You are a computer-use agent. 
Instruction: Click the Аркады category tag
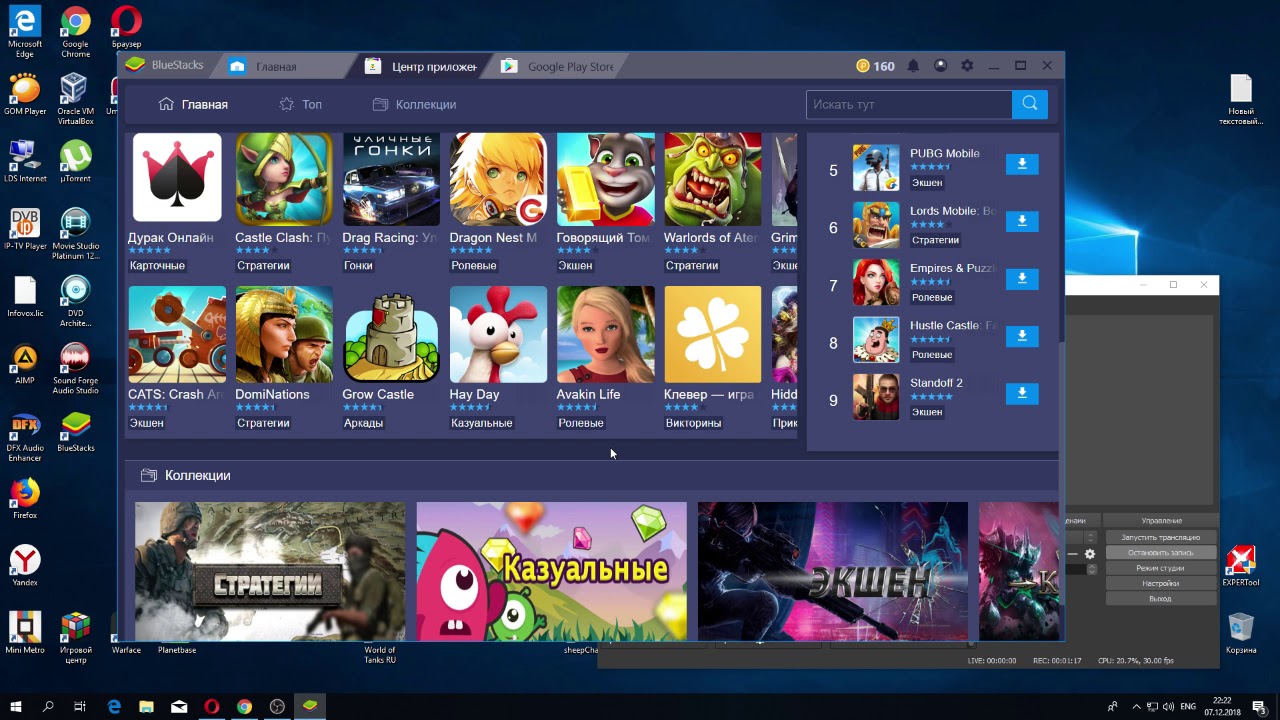coord(364,423)
